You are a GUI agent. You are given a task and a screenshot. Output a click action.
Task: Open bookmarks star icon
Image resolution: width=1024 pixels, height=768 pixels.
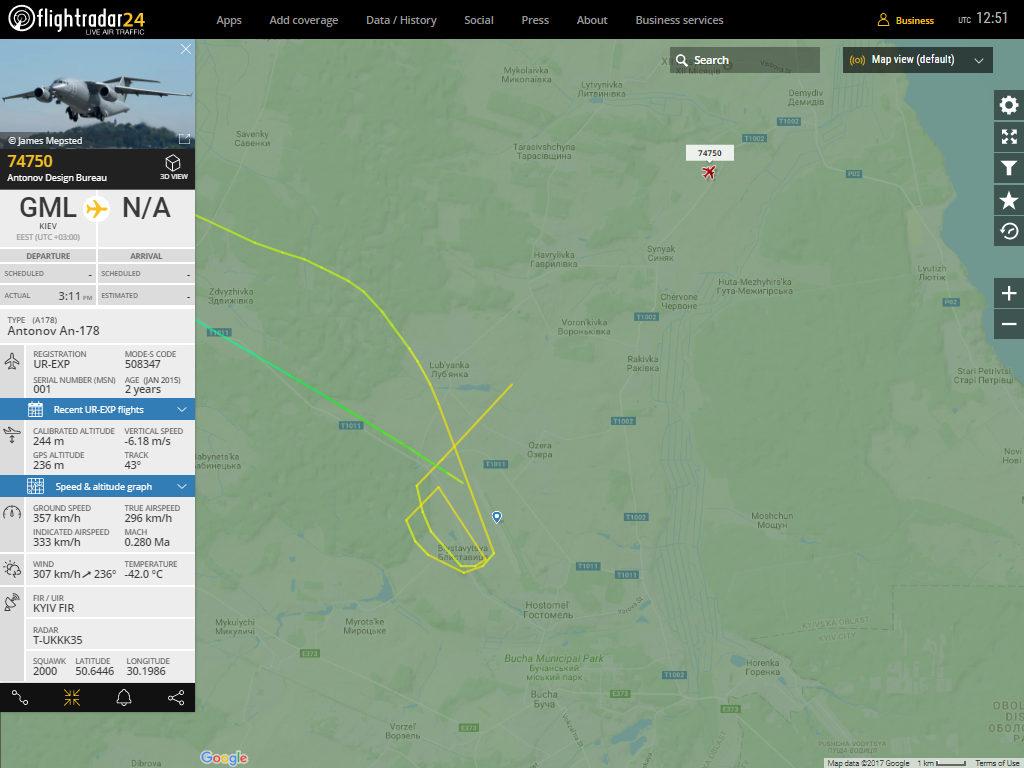click(x=1008, y=200)
